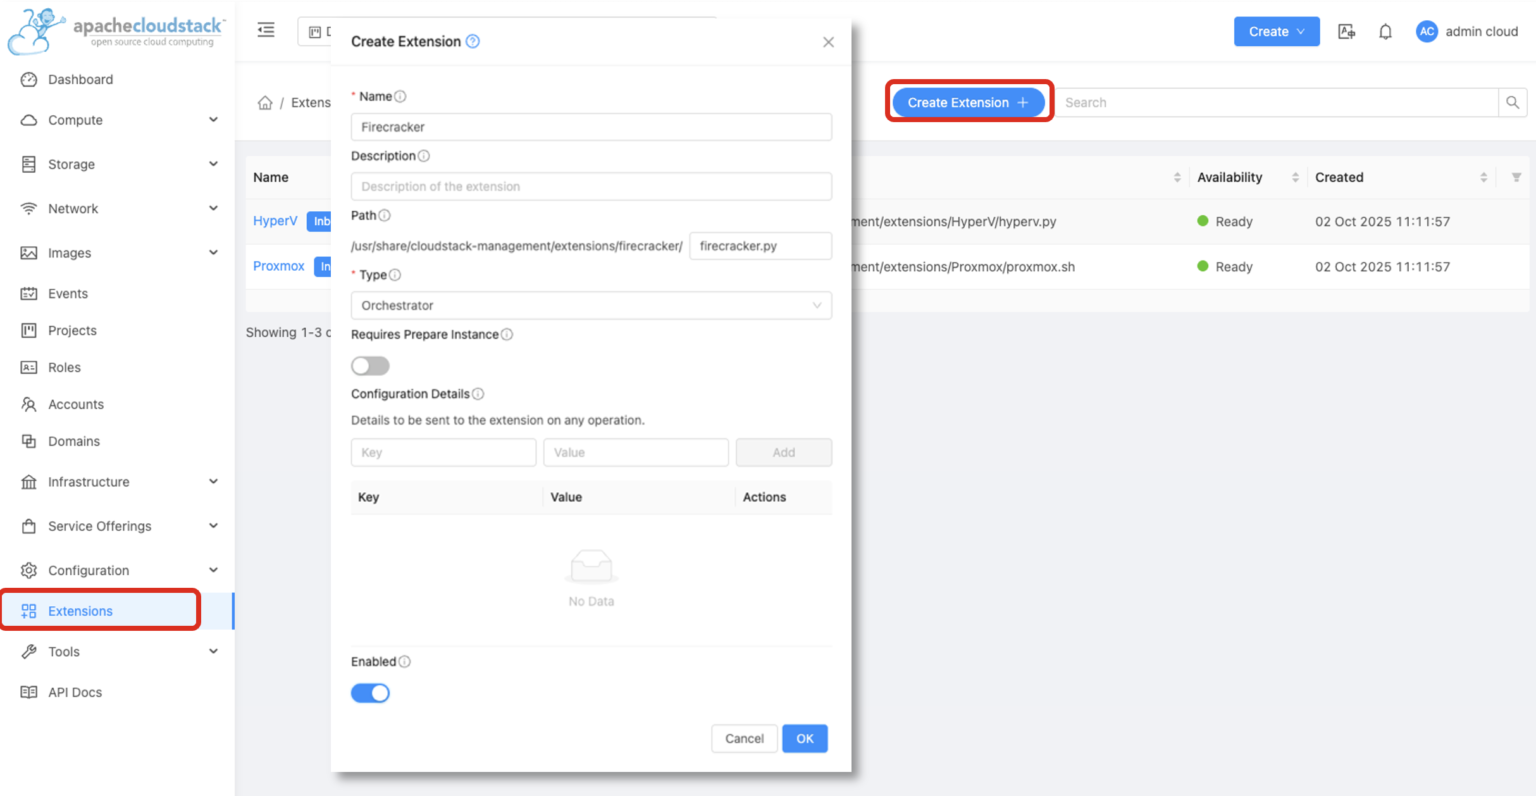Open the help icon beside Create Extension title

tap(474, 42)
